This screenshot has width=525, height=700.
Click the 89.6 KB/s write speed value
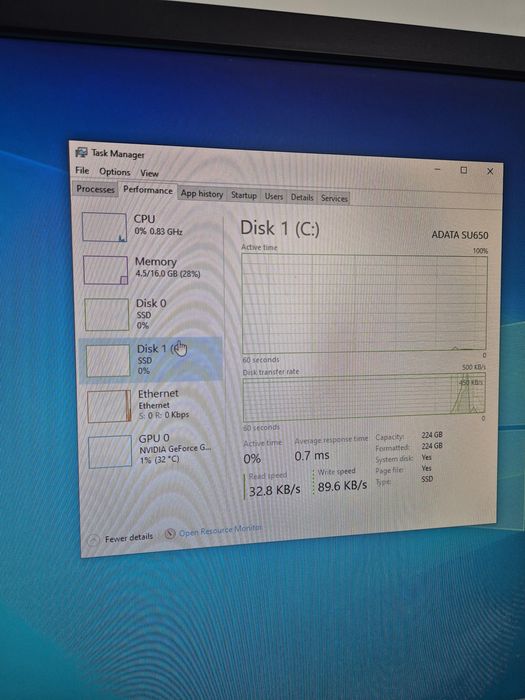(x=342, y=486)
